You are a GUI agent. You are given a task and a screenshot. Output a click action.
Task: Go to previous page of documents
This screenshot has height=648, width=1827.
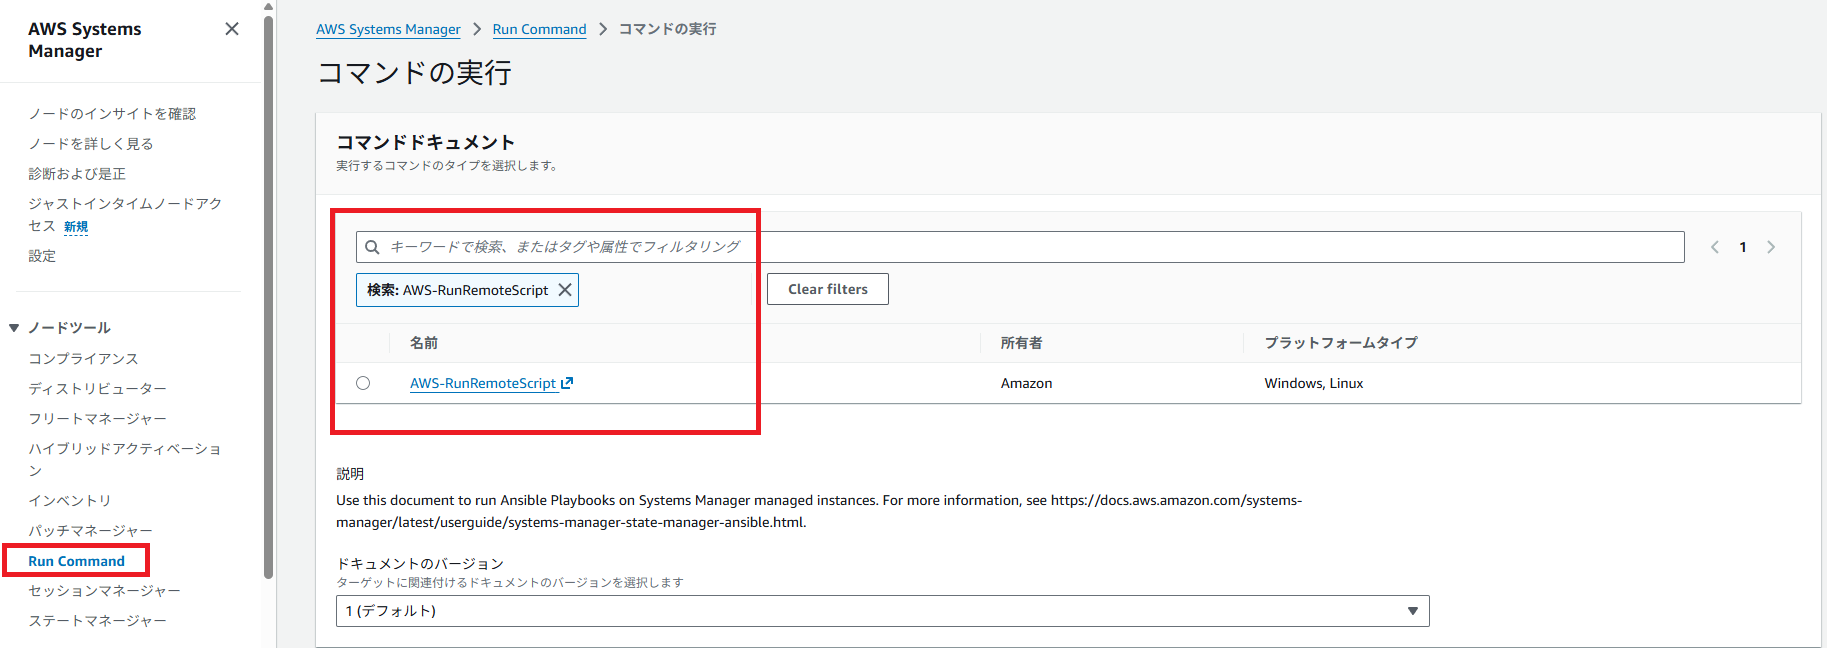coord(1715,247)
